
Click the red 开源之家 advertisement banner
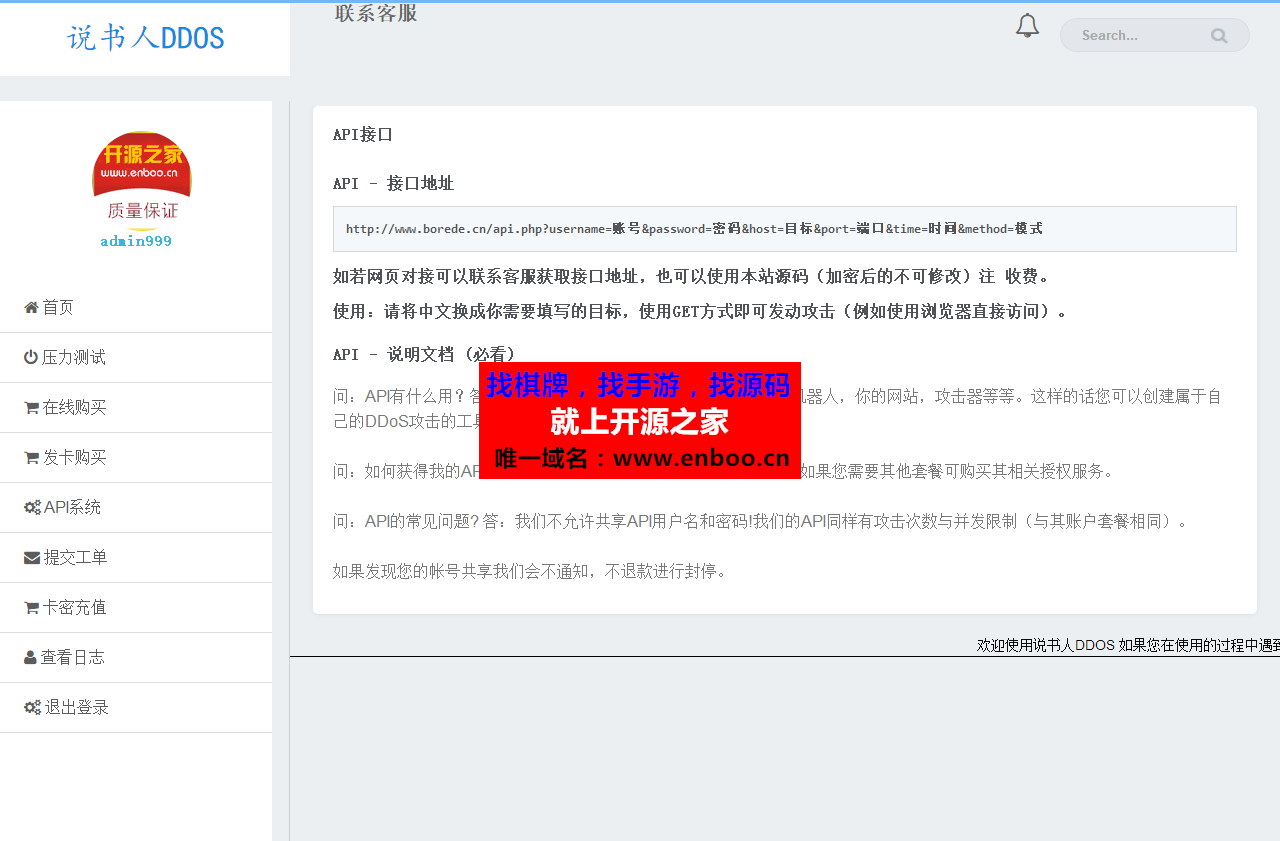(x=640, y=421)
